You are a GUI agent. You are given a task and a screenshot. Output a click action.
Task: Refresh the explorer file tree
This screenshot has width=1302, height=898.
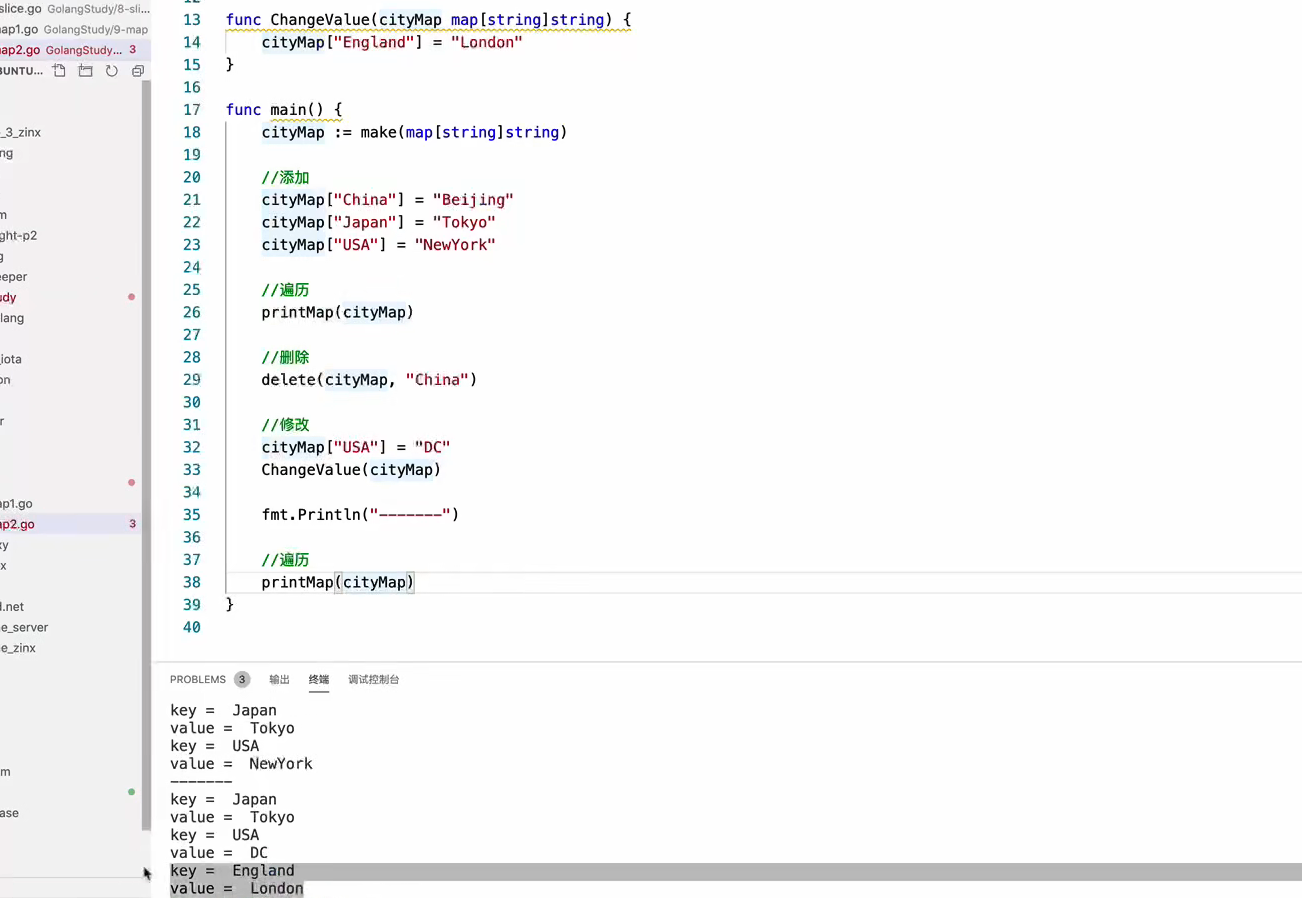[x=112, y=71]
